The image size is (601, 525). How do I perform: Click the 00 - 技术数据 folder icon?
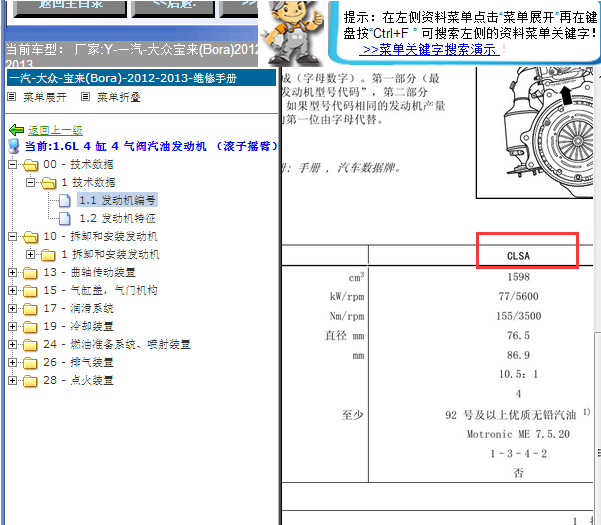[x=30, y=165]
